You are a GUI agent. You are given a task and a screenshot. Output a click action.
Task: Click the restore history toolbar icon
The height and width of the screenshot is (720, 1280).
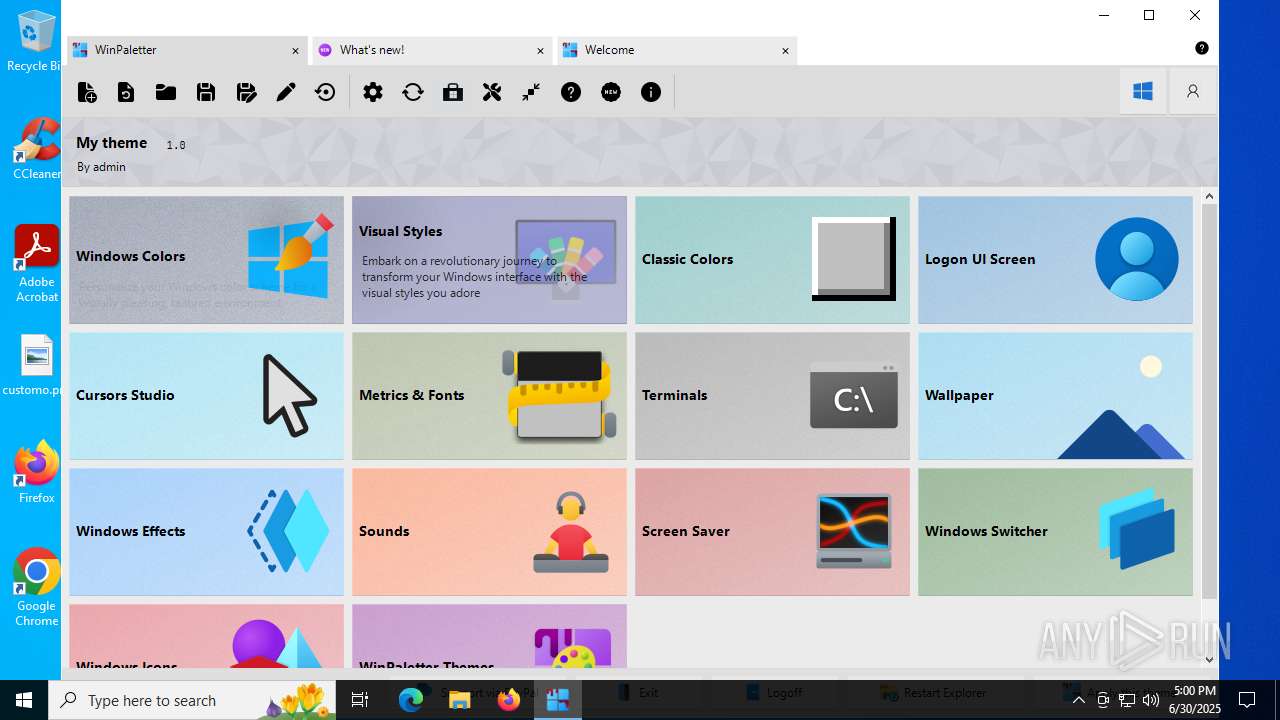coord(325,92)
